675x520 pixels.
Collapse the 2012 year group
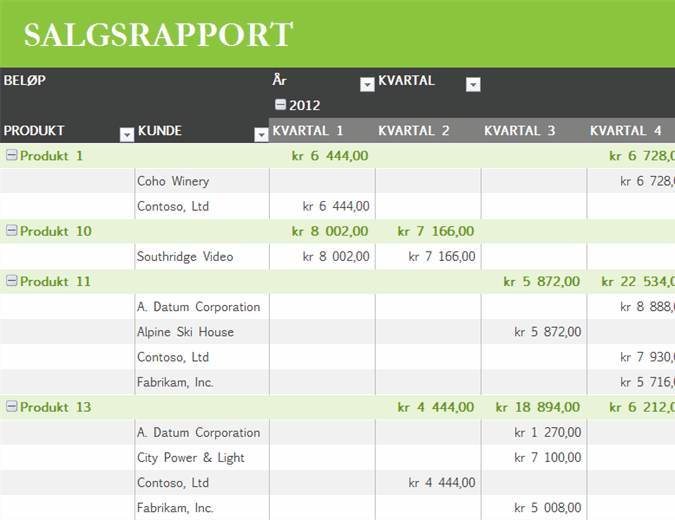tap(280, 105)
